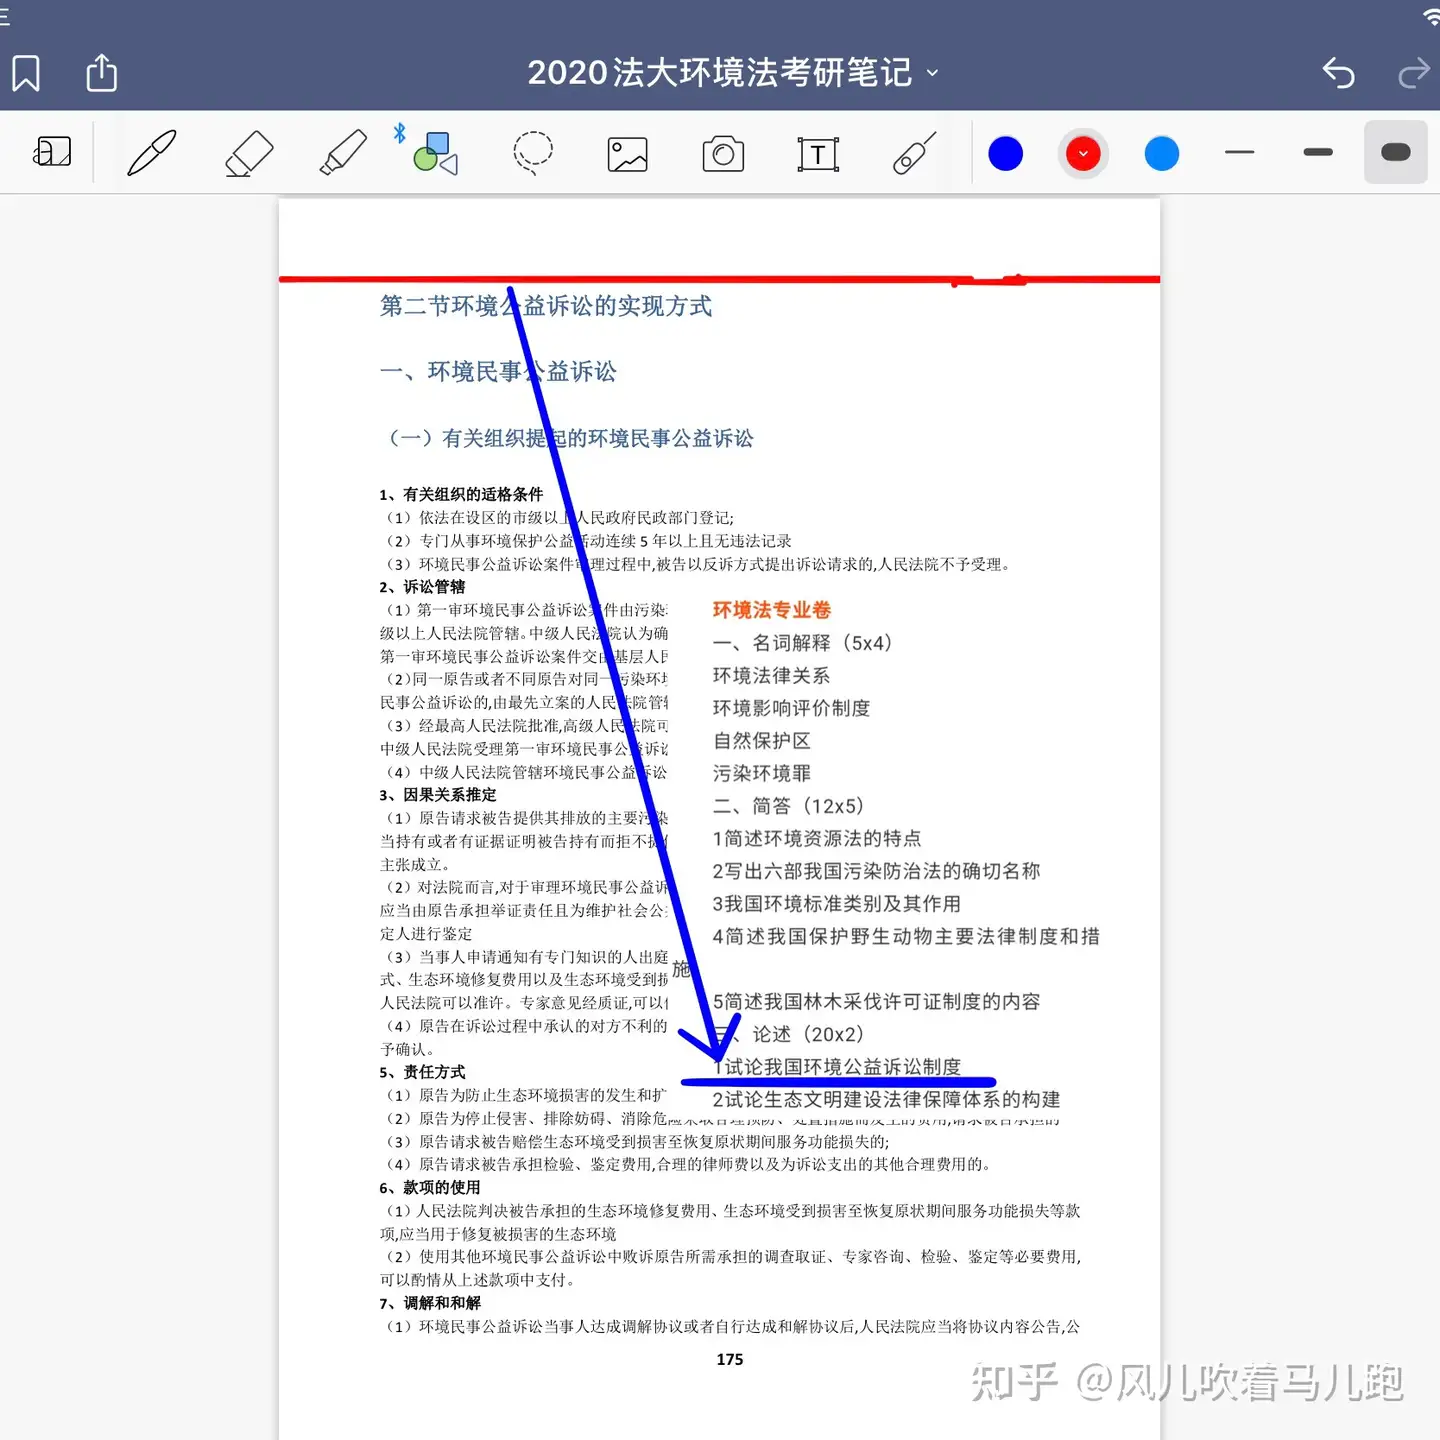This screenshot has height=1440, width=1440.
Task: Tap line 环境法律关系
Action: (771, 676)
